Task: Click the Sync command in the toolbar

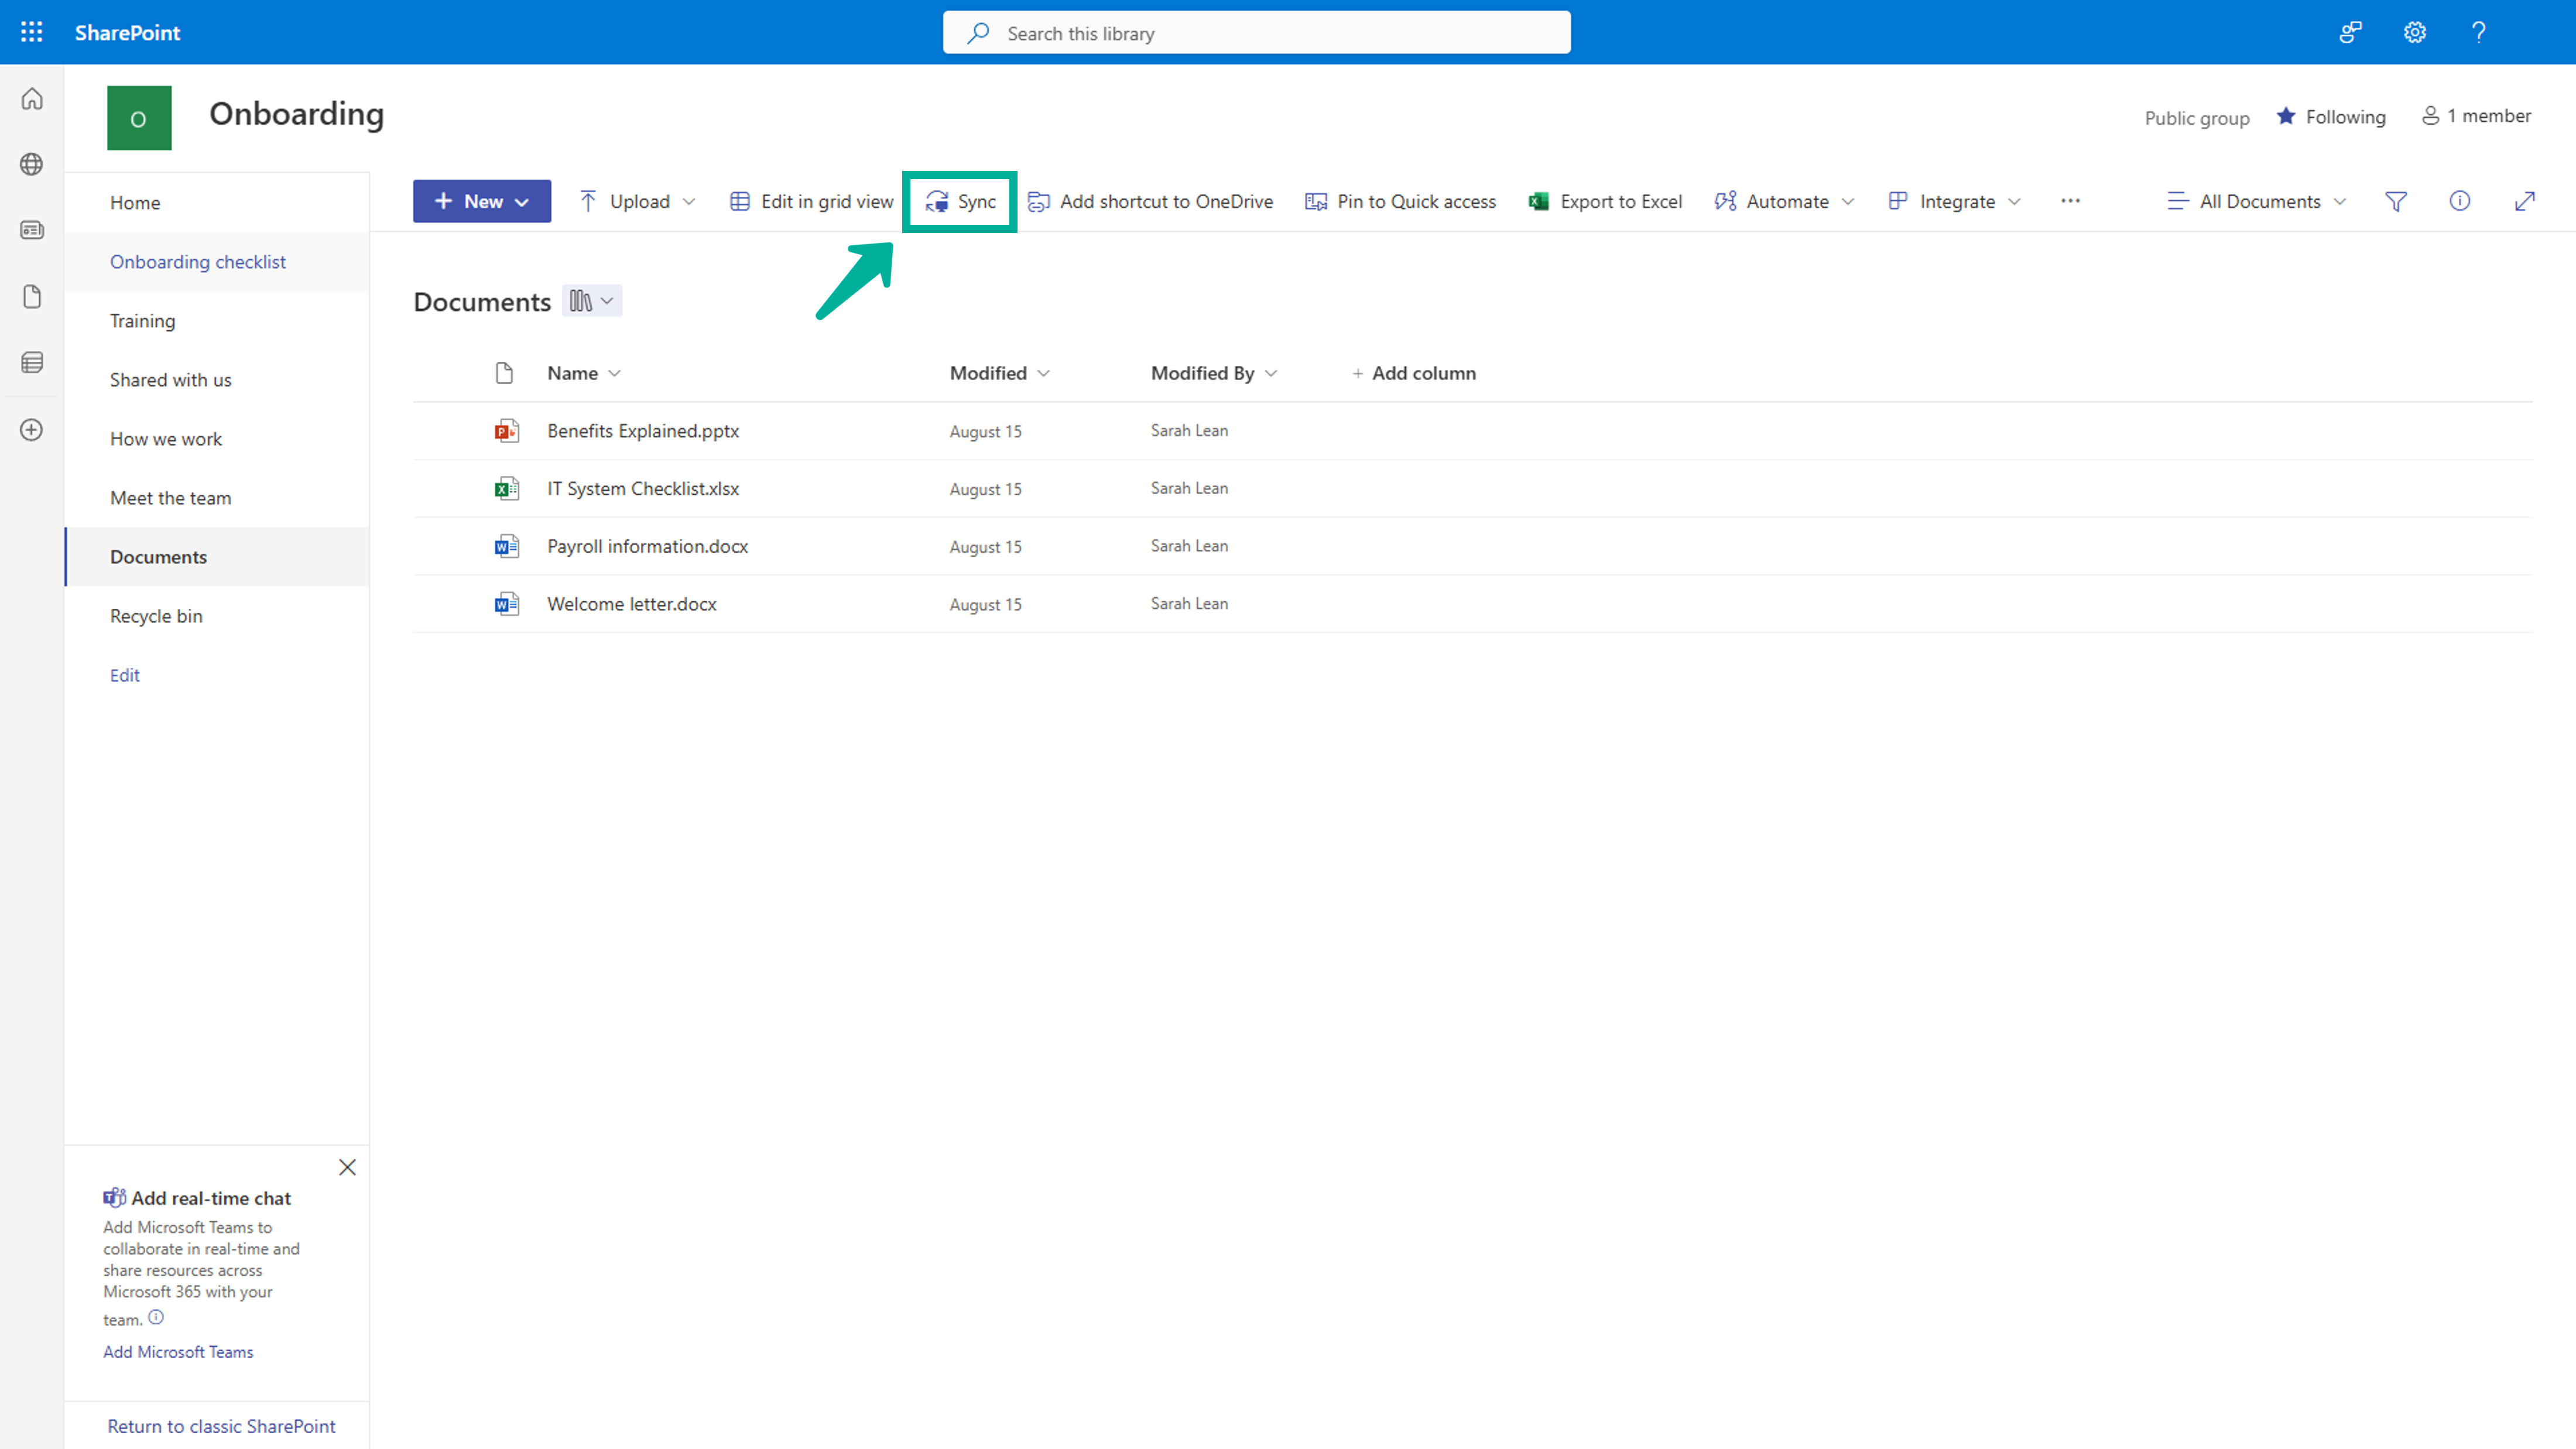Action: 959,201
